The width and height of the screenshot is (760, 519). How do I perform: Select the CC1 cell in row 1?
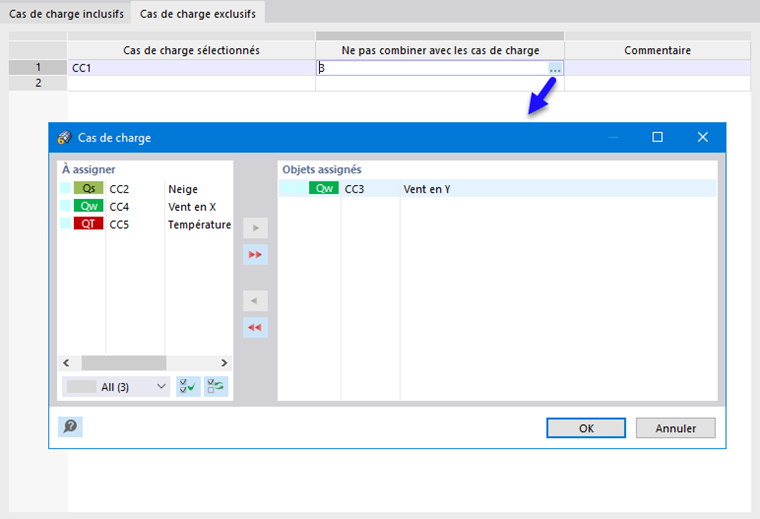tap(191, 68)
